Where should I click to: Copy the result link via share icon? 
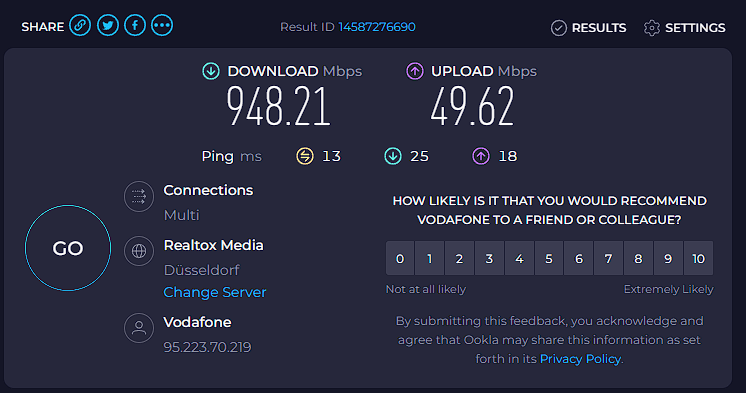tap(80, 25)
